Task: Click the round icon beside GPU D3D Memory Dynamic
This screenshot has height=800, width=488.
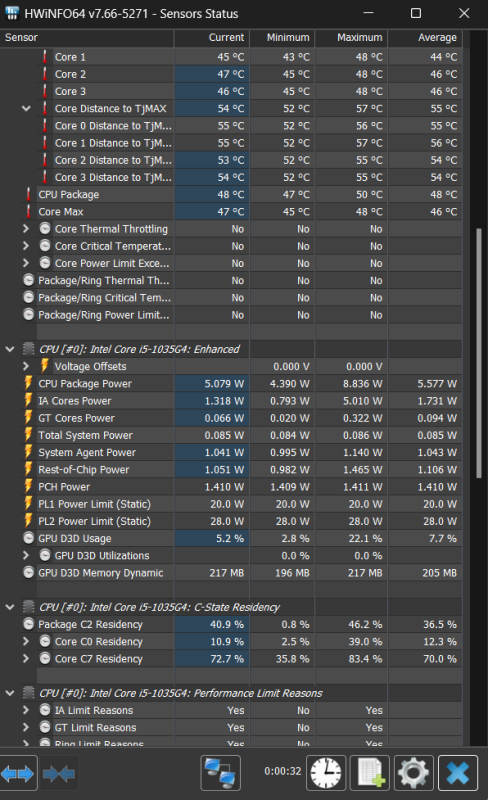Action: 29,572
